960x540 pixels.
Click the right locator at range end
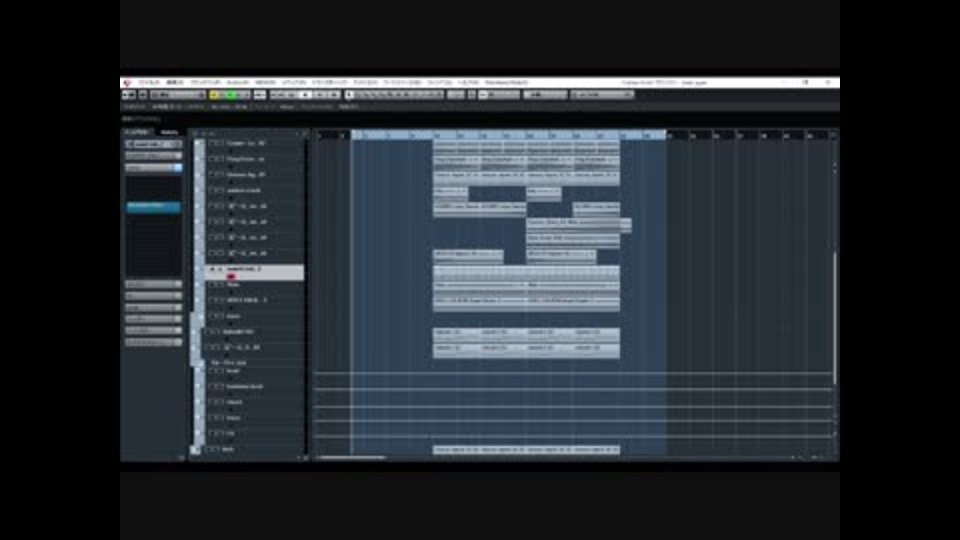tap(666, 135)
